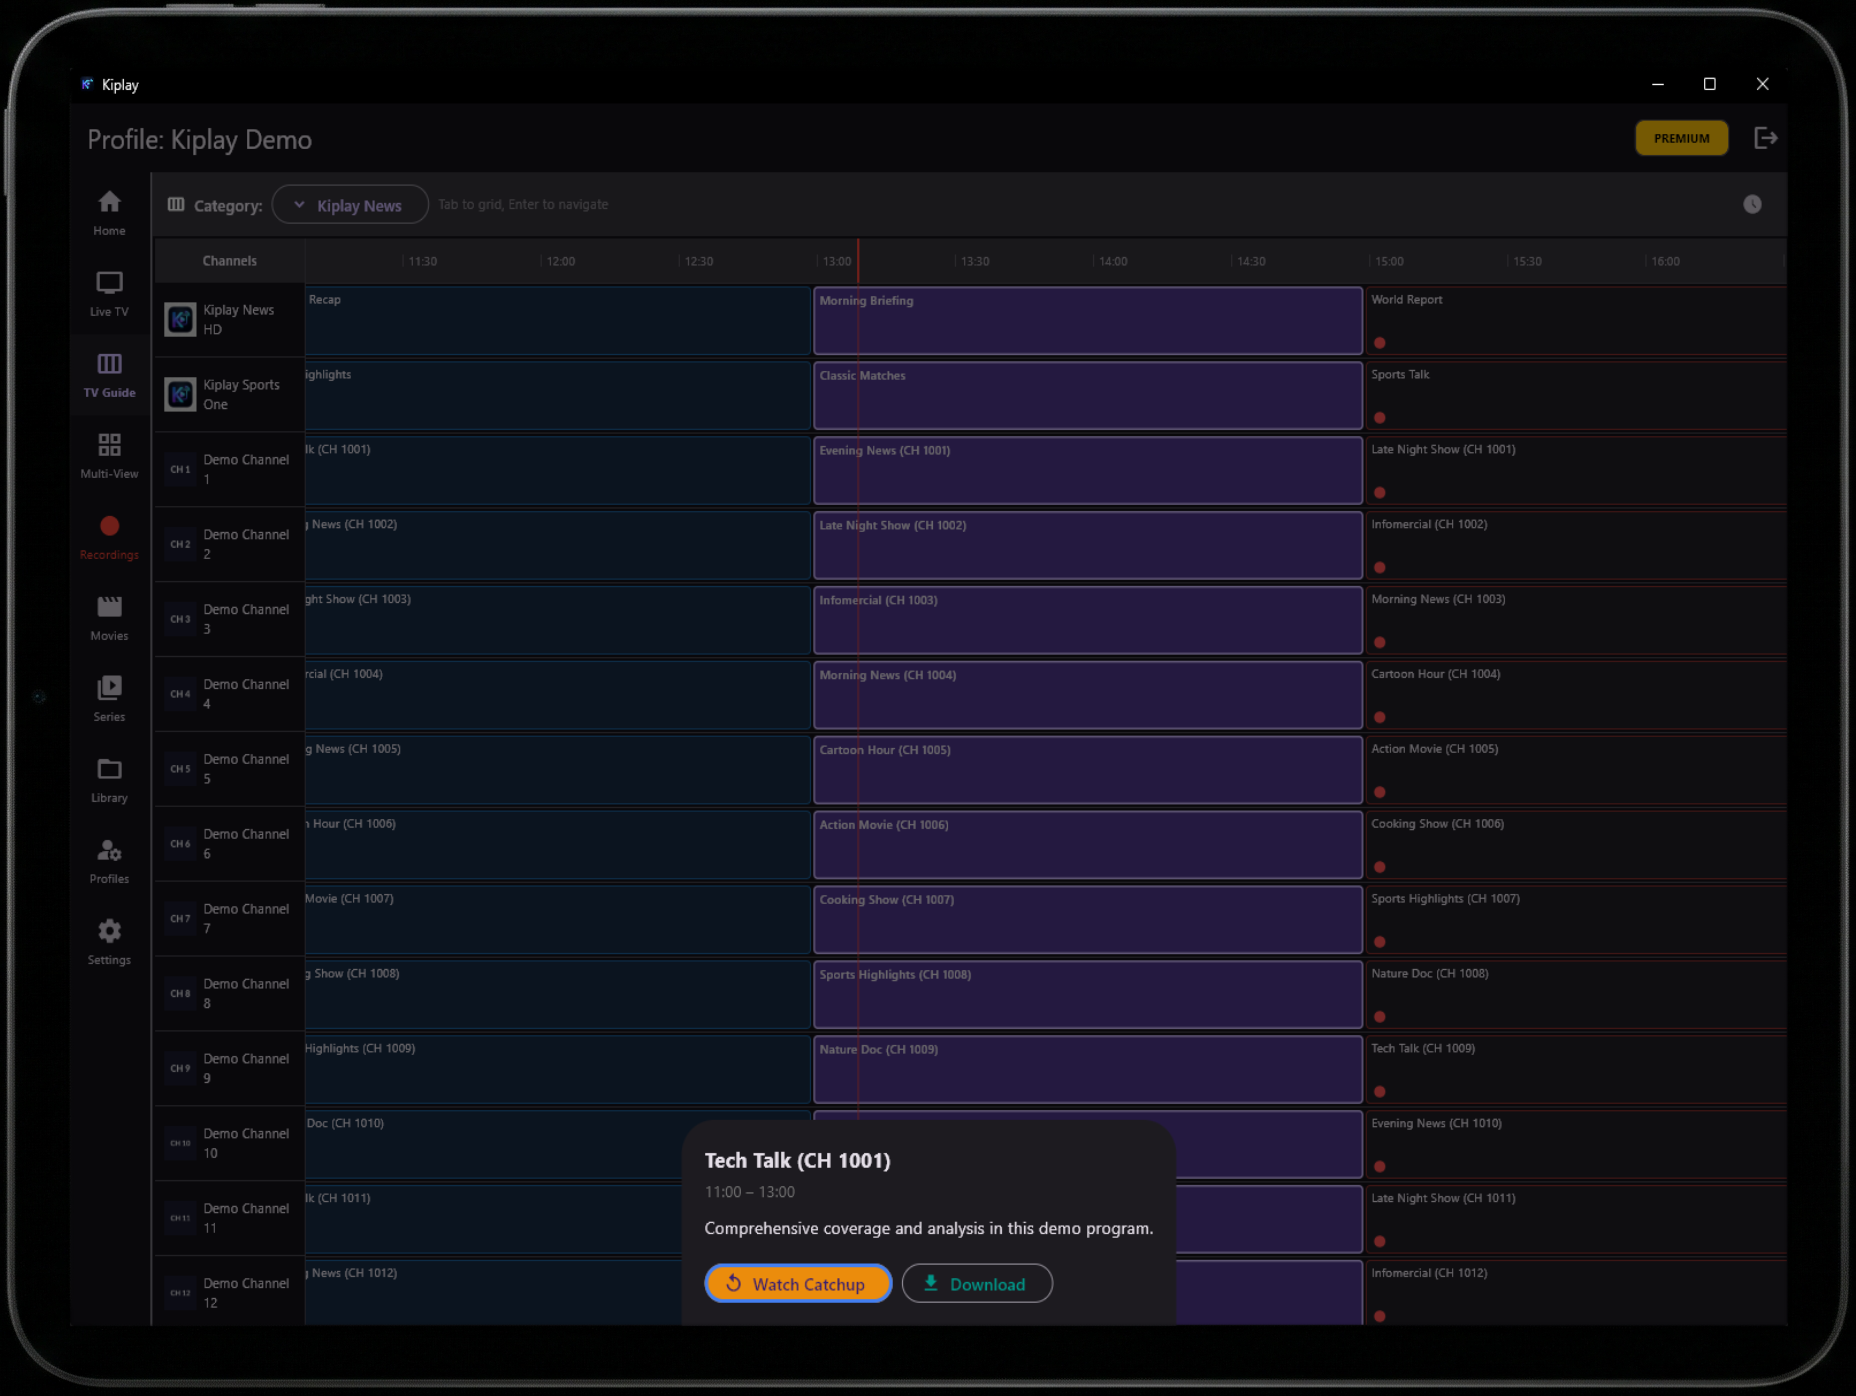Open the Series section
This screenshot has width=1856, height=1396.
[x=109, y=699]
